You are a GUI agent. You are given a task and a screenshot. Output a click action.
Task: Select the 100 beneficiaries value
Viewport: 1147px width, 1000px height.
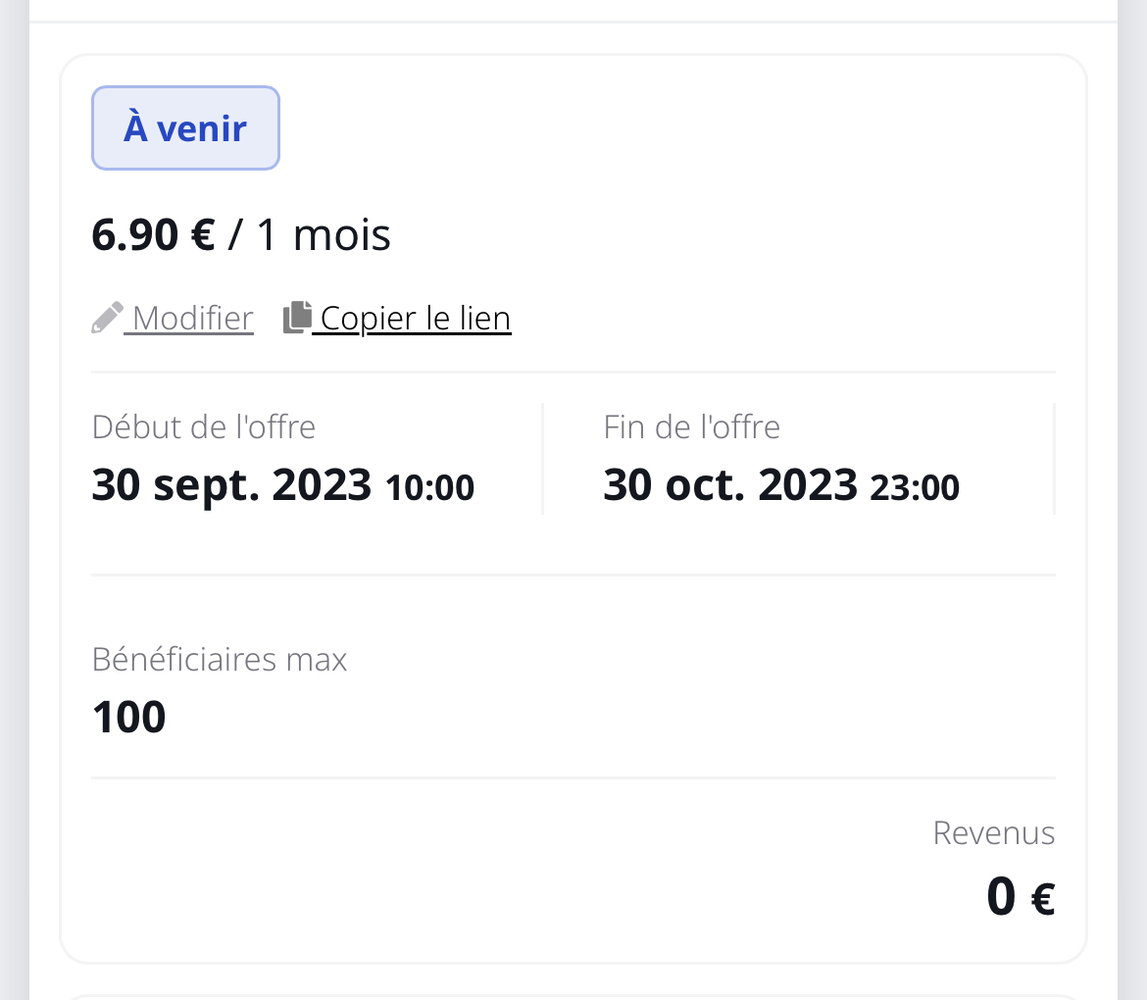coord(129,717)
